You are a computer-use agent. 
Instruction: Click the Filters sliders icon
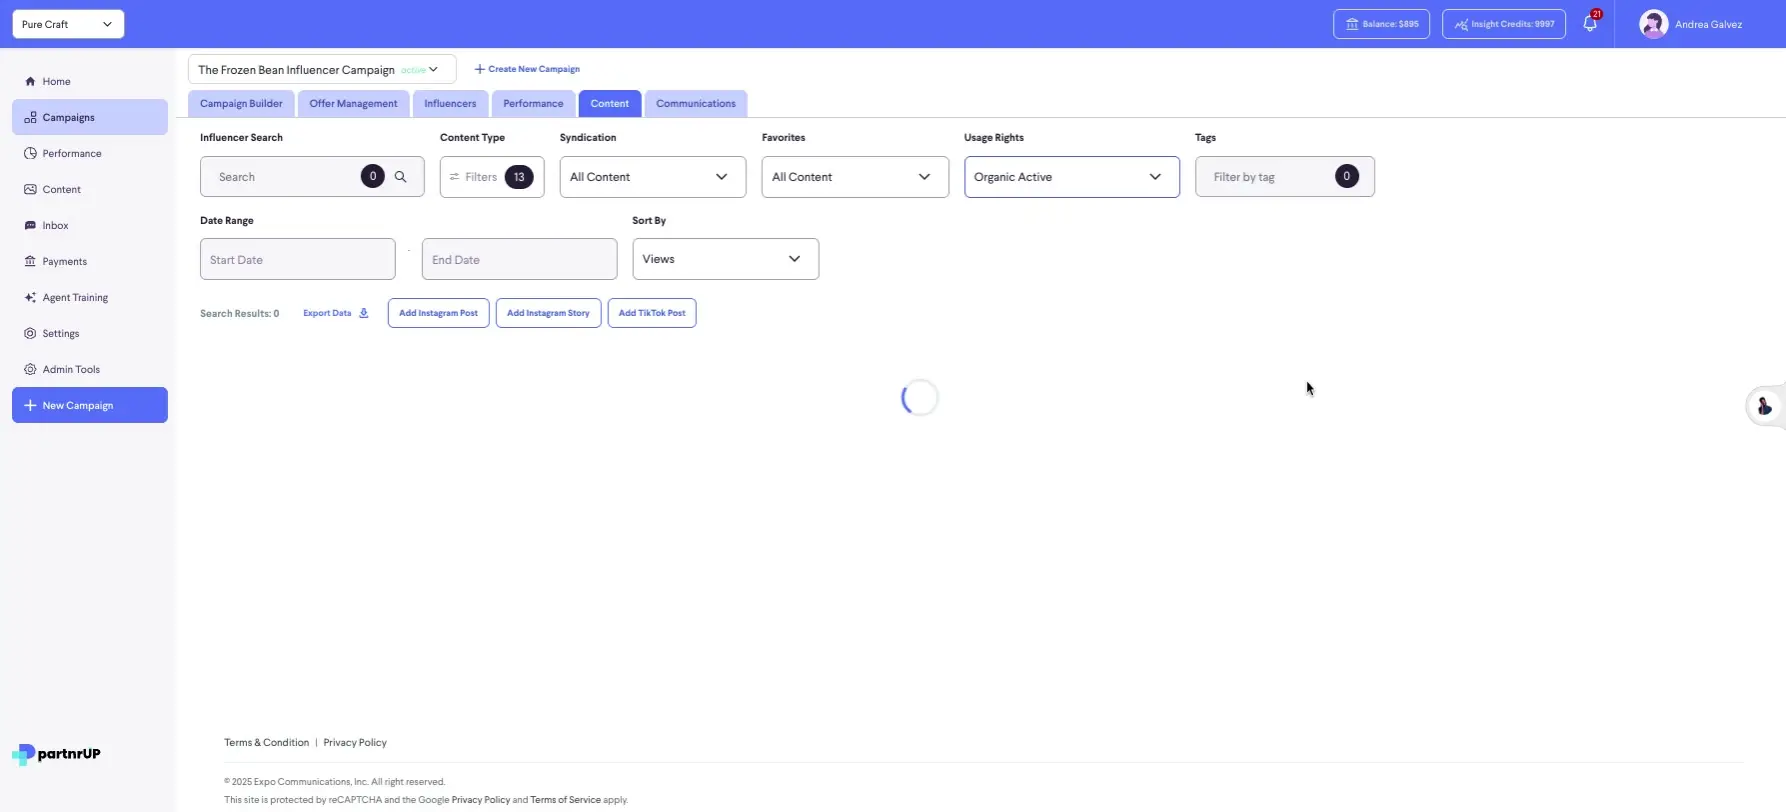tap(454, 177)
